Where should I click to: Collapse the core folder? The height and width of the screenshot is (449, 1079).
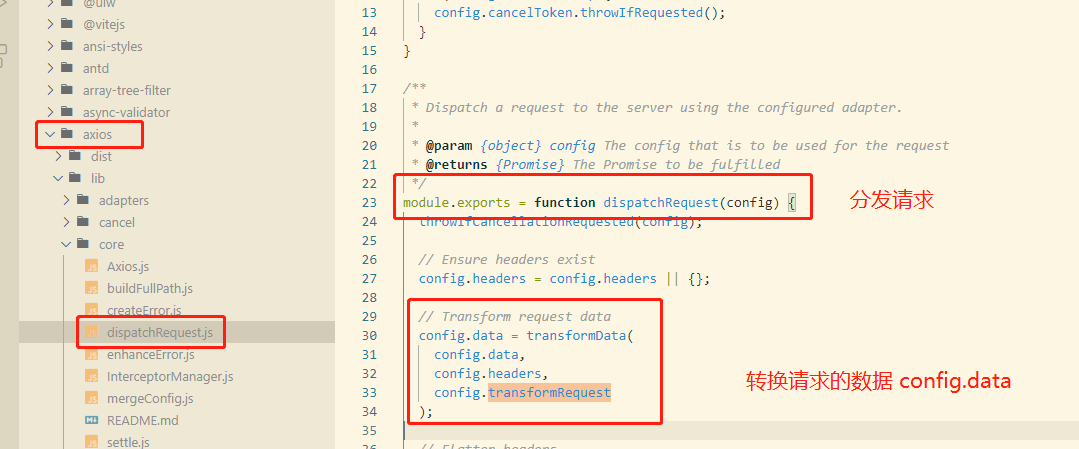point(66,244)
